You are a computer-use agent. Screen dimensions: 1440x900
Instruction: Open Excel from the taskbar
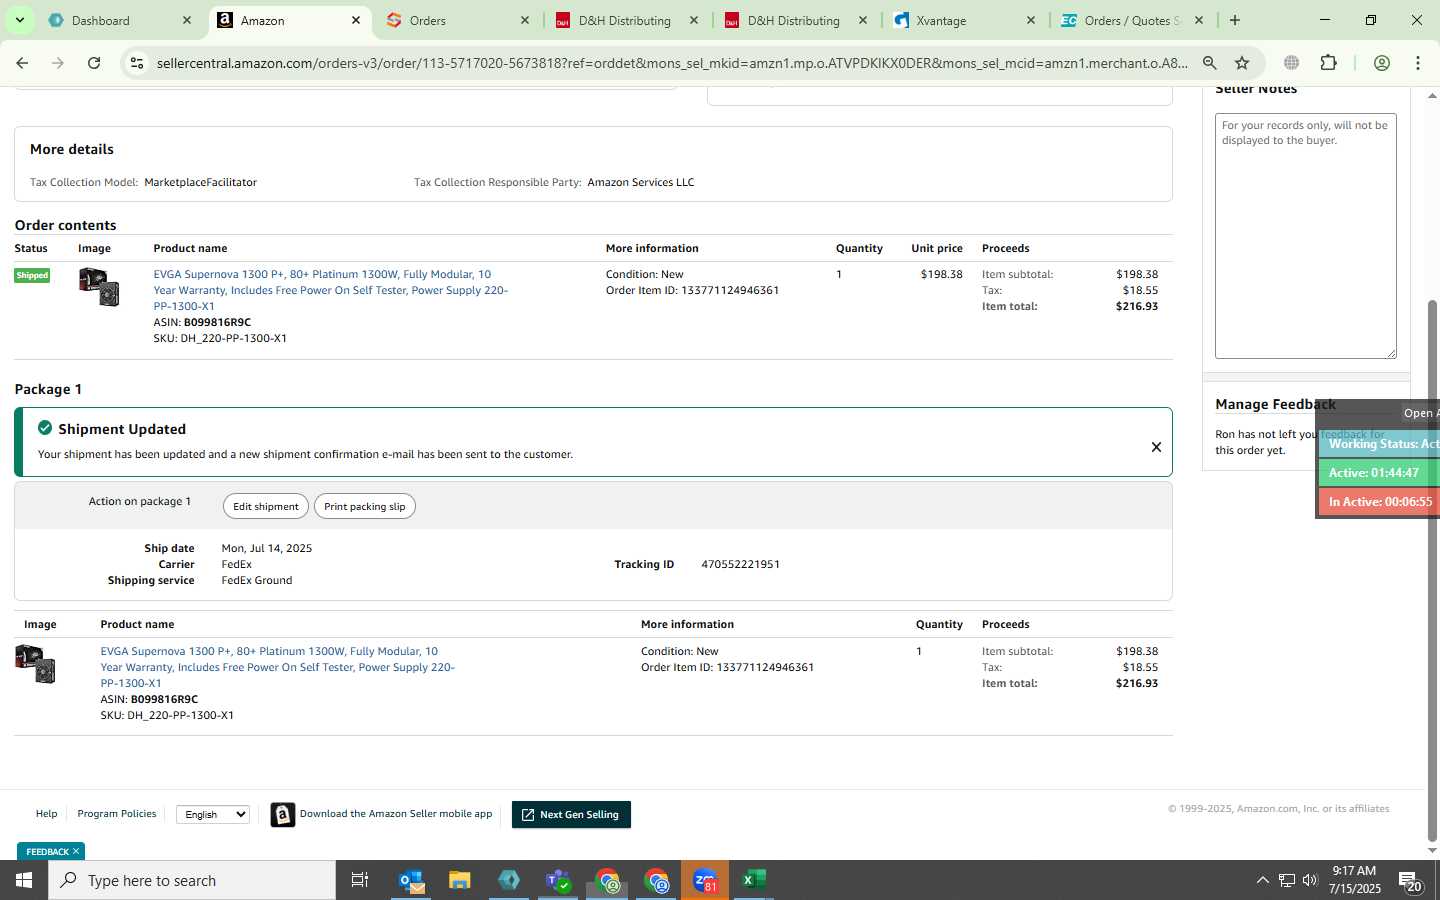tap(753, 880)
